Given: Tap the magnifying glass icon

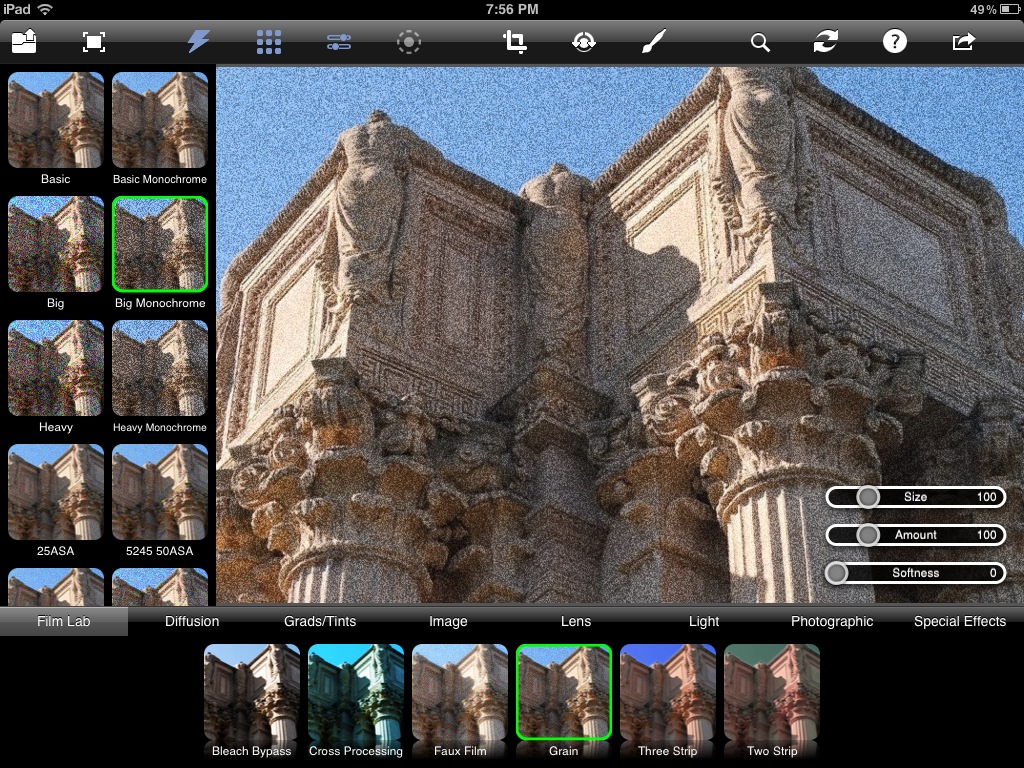Looking at the screenshot, I should 760,42.
